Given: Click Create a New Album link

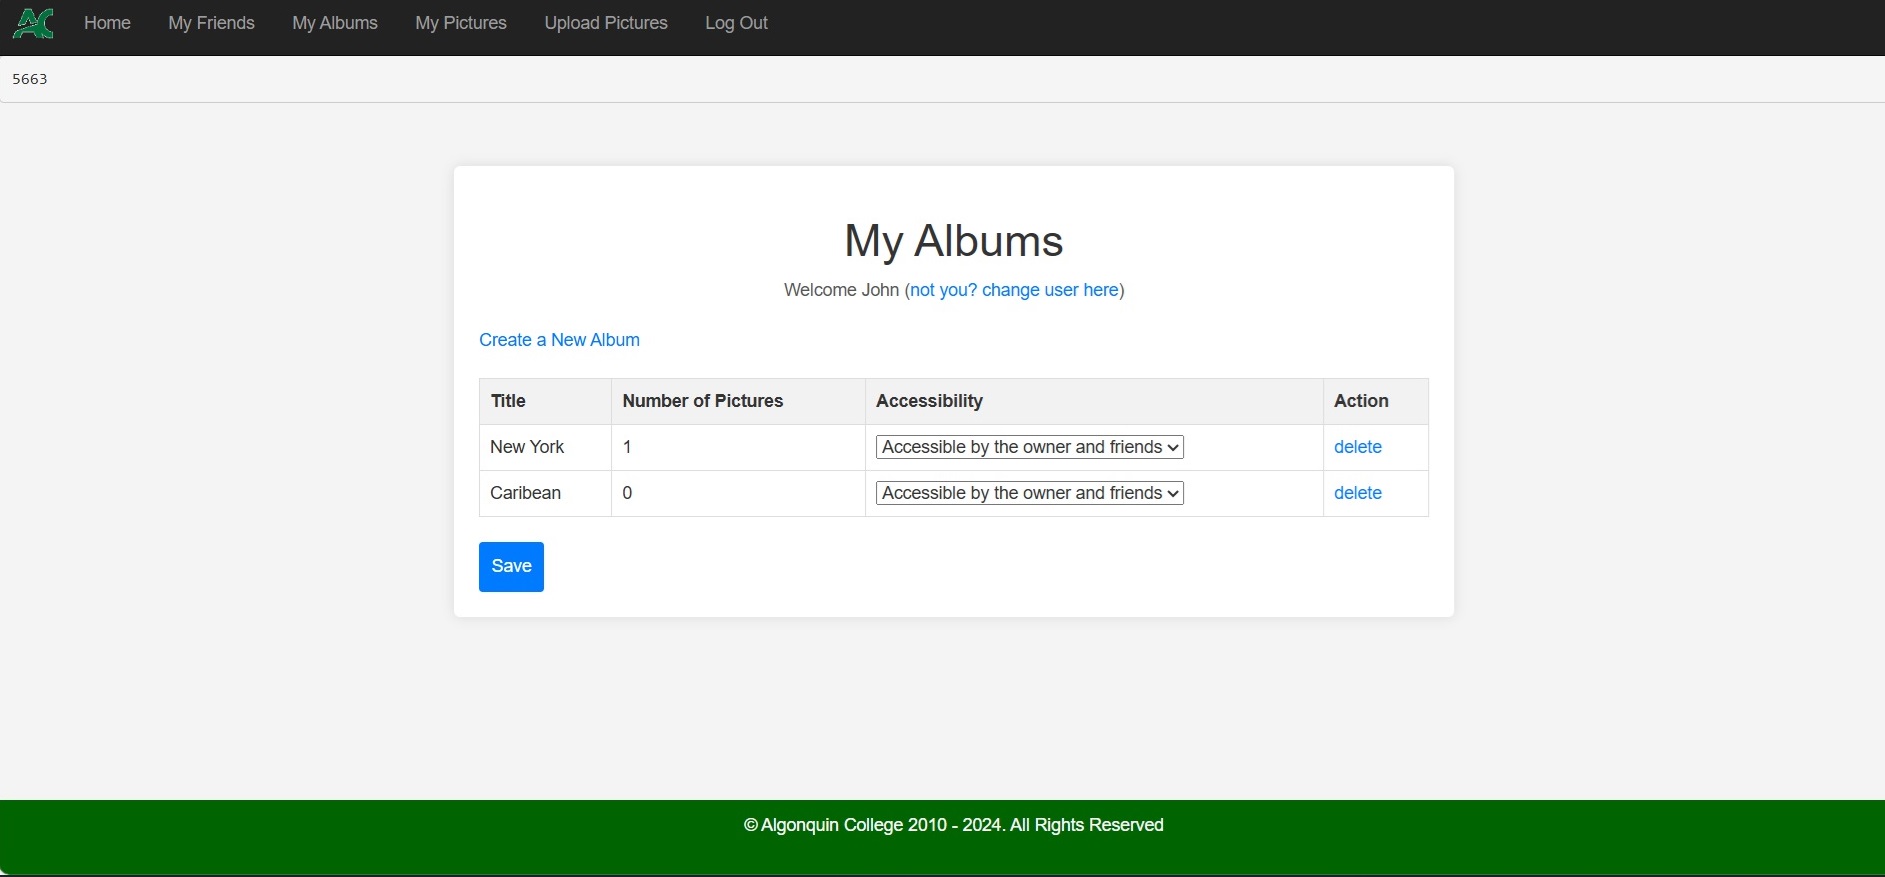Looking at the screenshot, I should [559, 340].
